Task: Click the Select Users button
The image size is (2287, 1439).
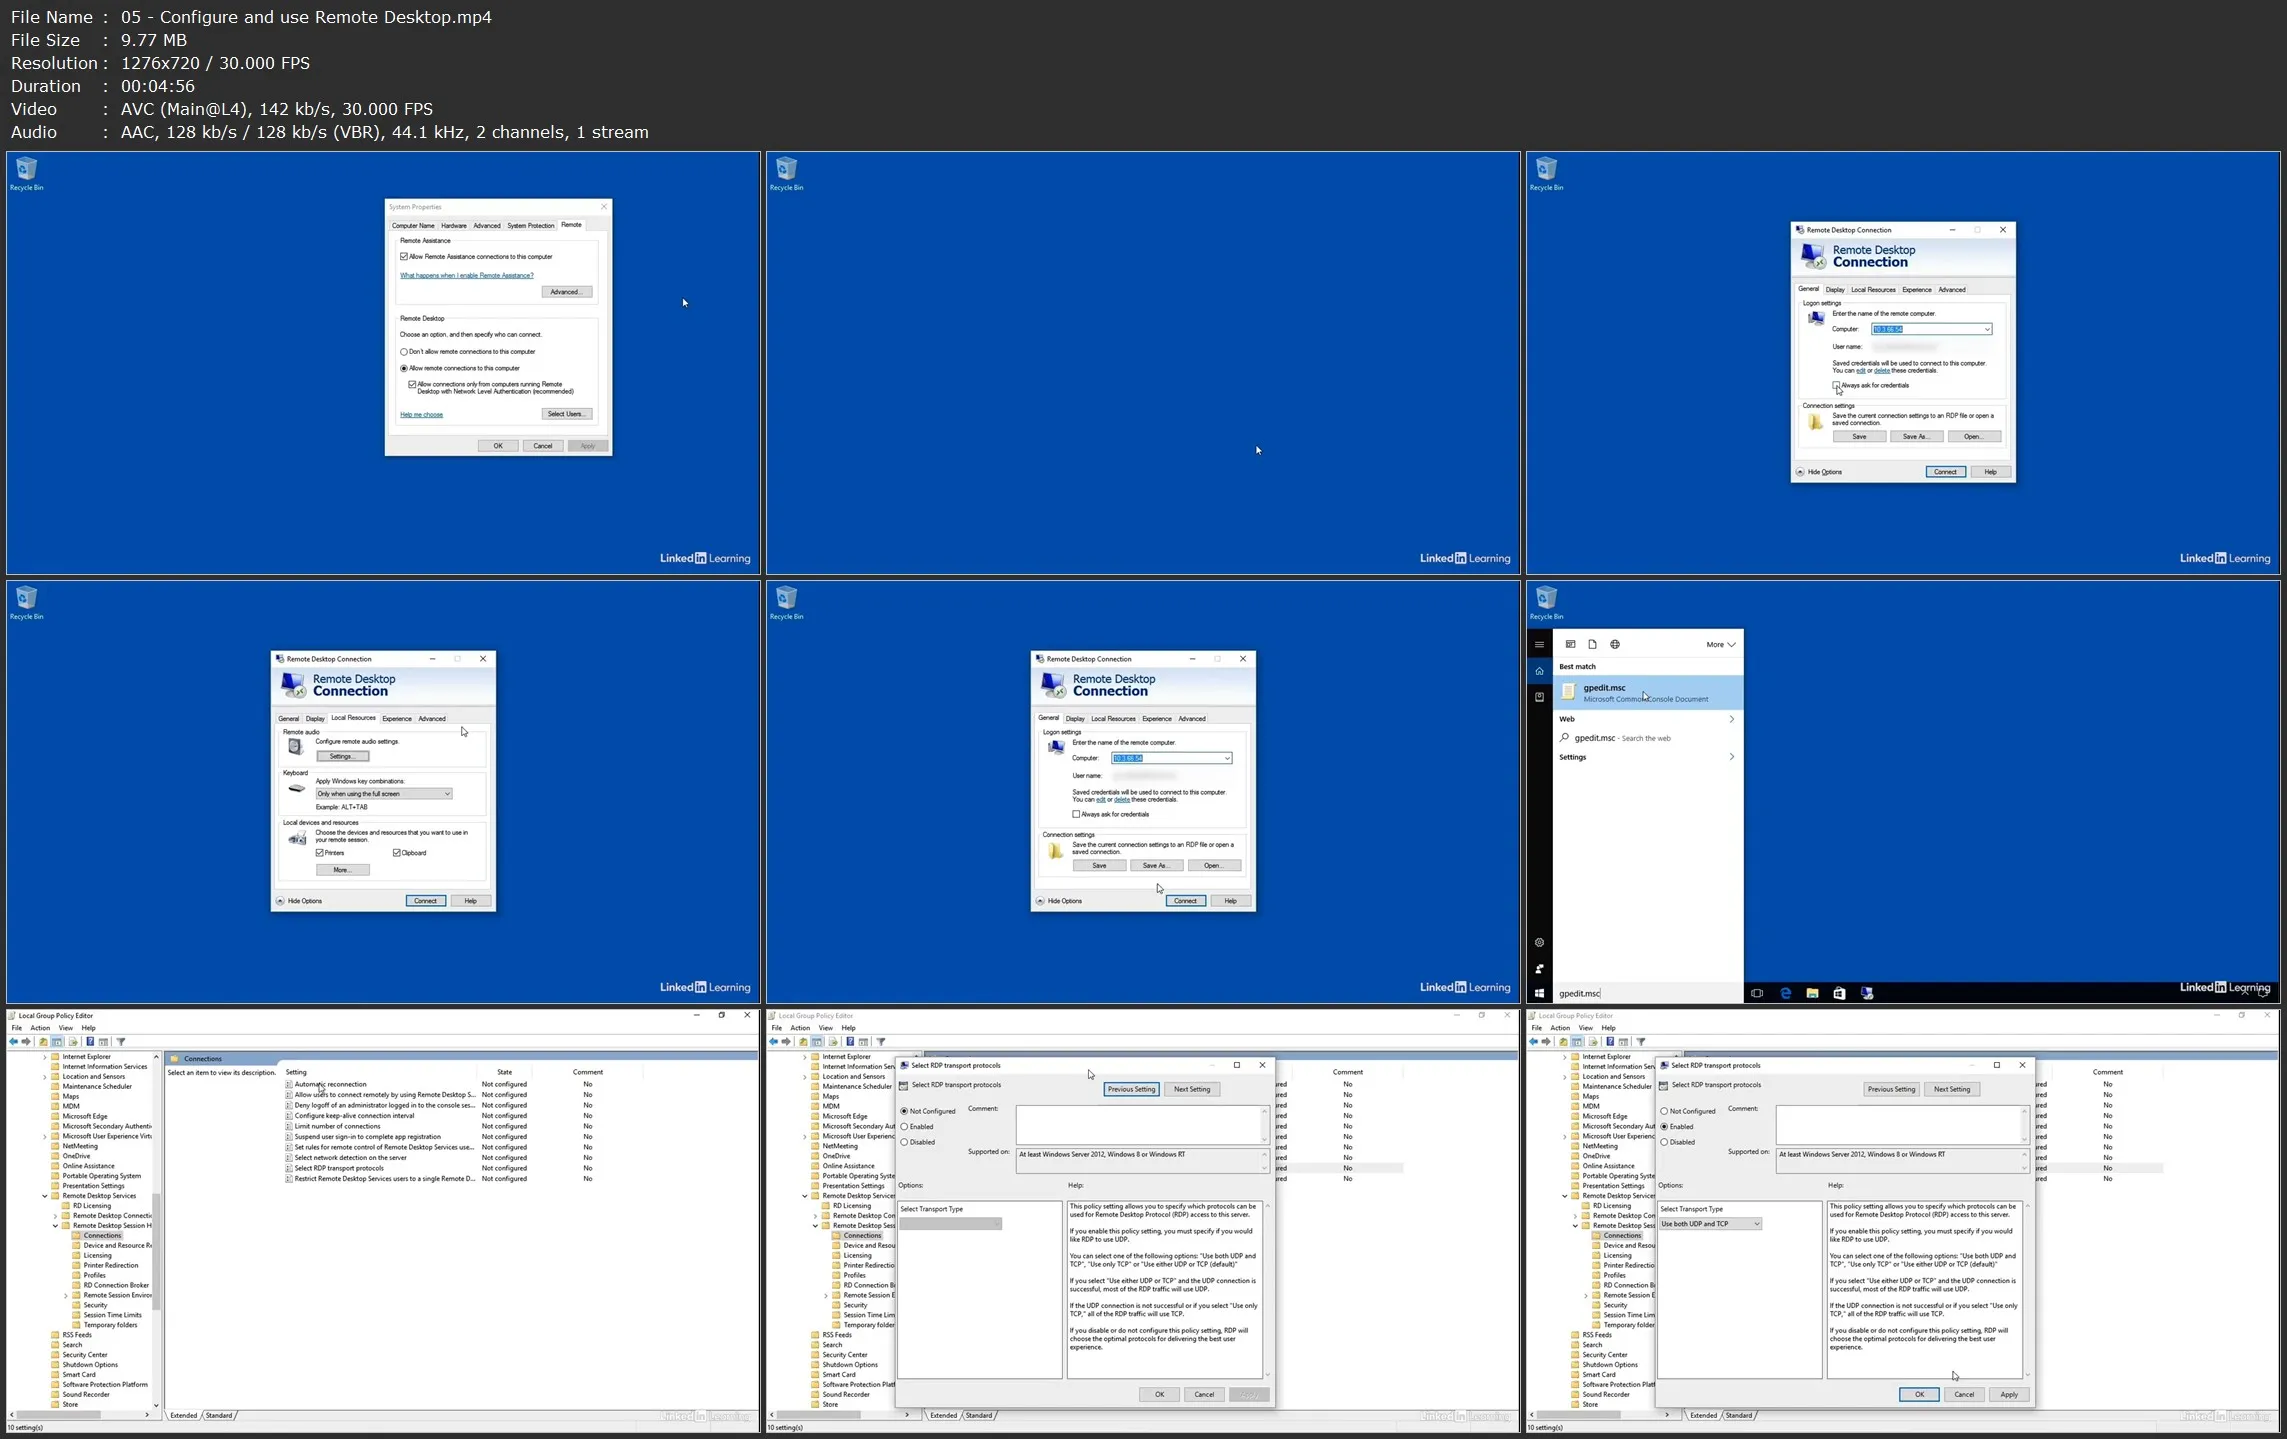Action: [x=567, y=414]
